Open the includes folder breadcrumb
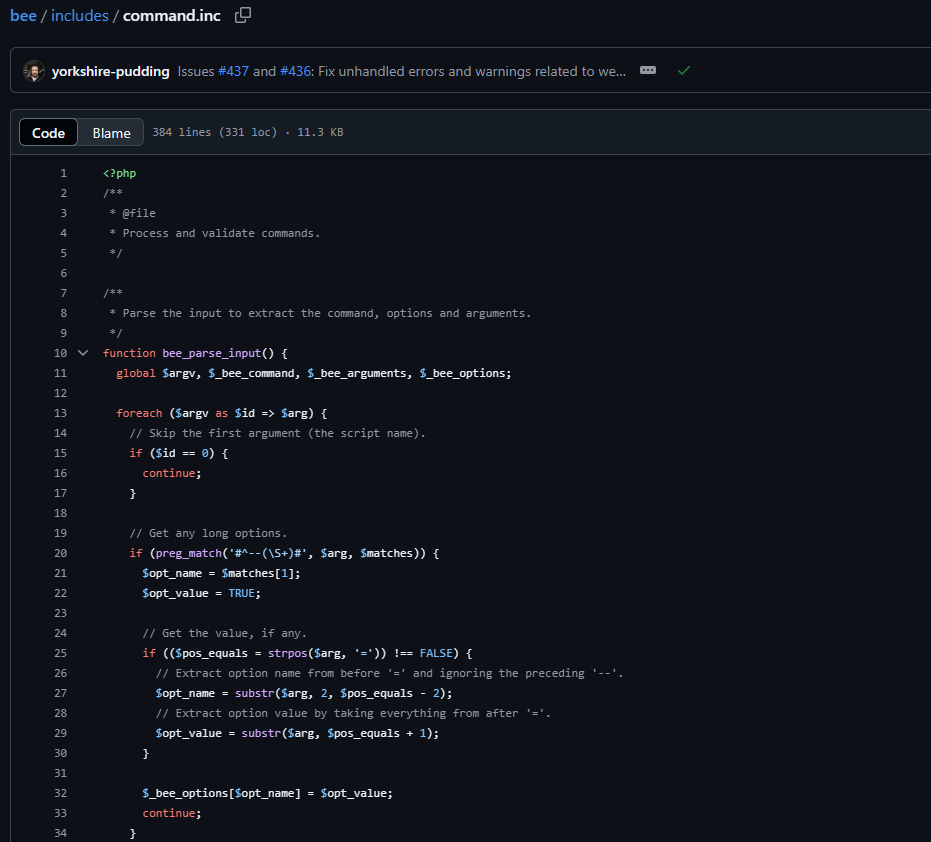This screenshot has height=842, width=931. 80,15
